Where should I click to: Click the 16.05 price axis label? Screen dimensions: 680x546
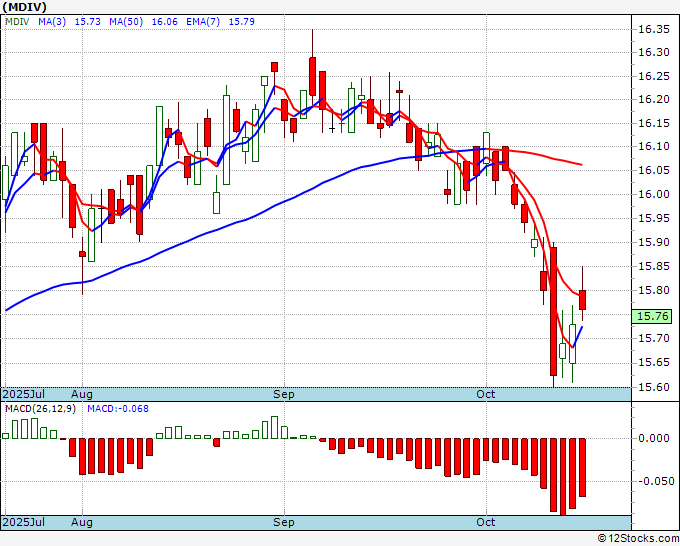pyautogui.click(x=654, y=170)
